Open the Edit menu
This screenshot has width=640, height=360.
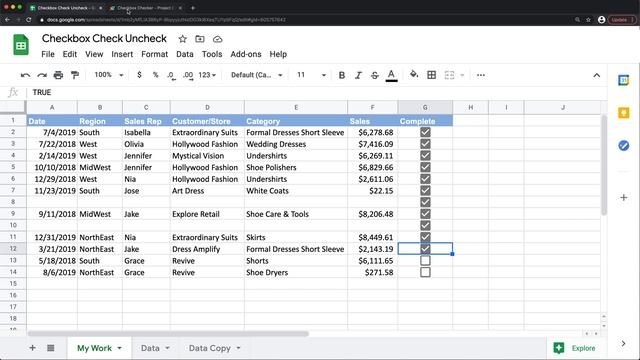coord(70,54)
